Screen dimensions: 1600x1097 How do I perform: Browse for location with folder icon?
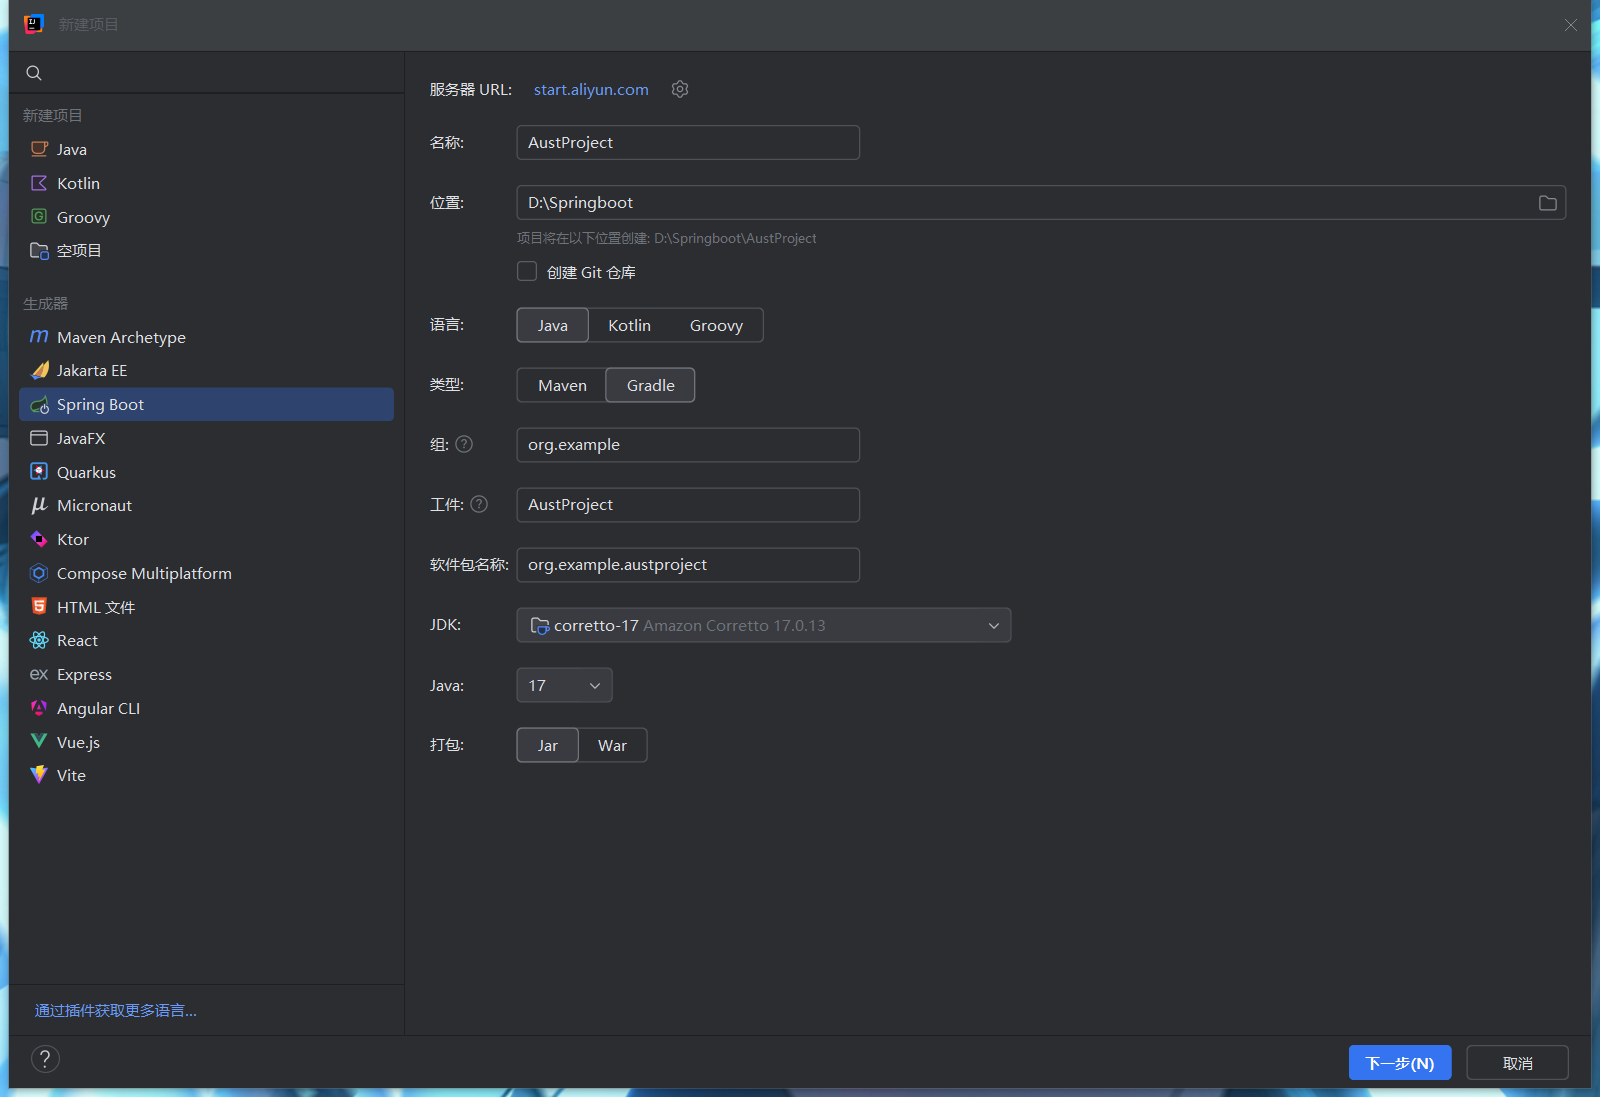click(x=1547, y=203)
